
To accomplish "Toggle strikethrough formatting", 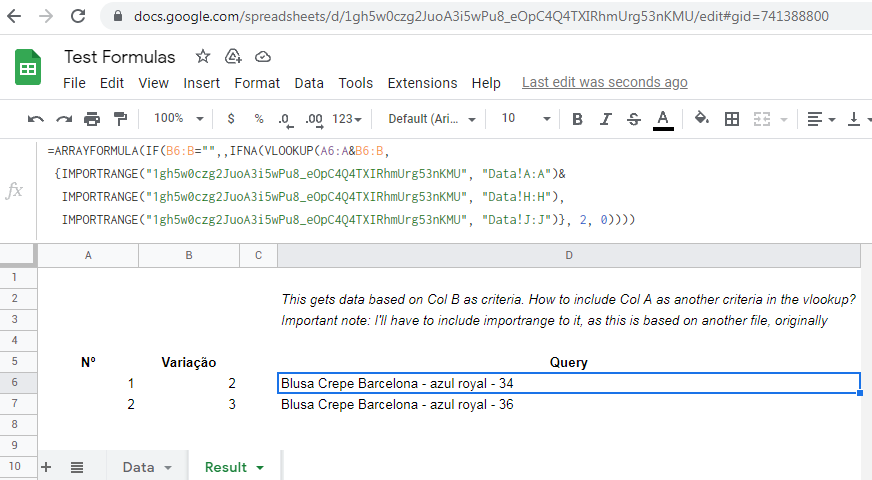I will pyautogui.click(x=634, y=119).
